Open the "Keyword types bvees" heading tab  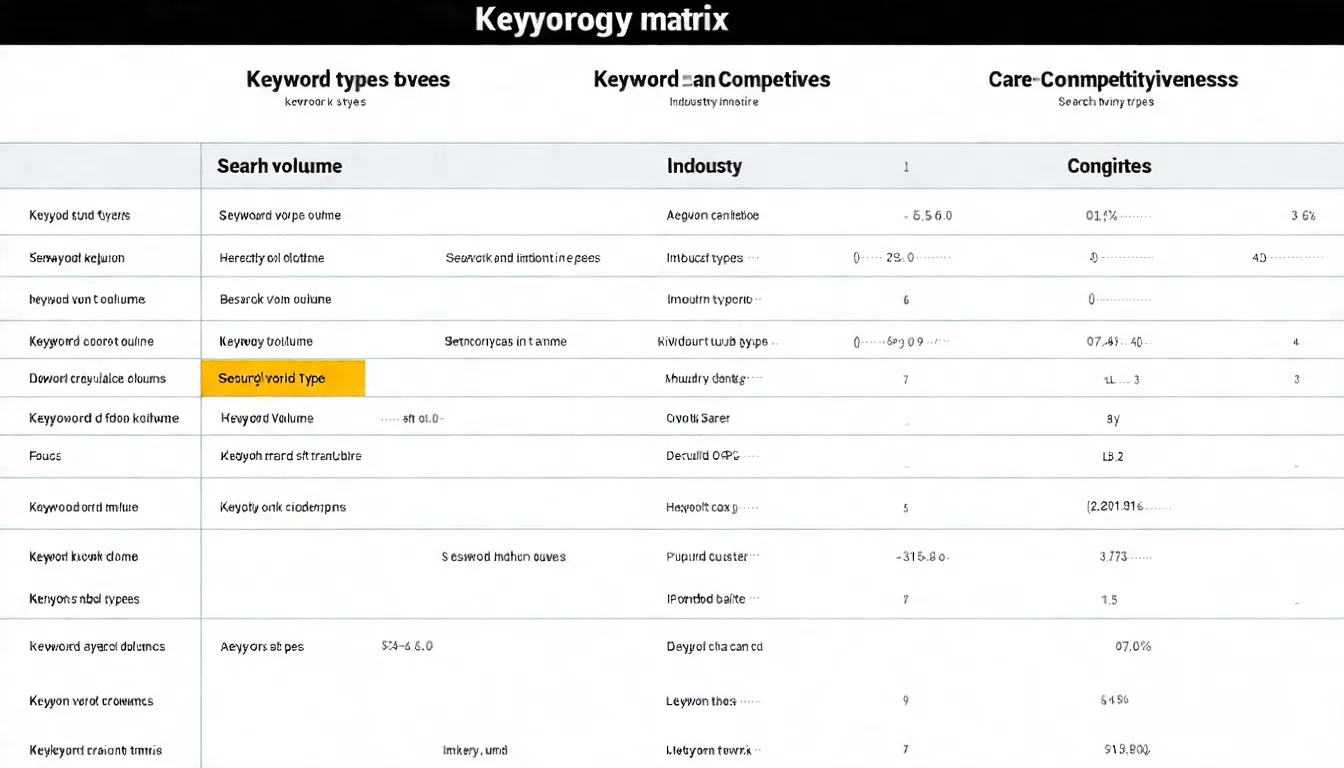(x=348, y=80)
